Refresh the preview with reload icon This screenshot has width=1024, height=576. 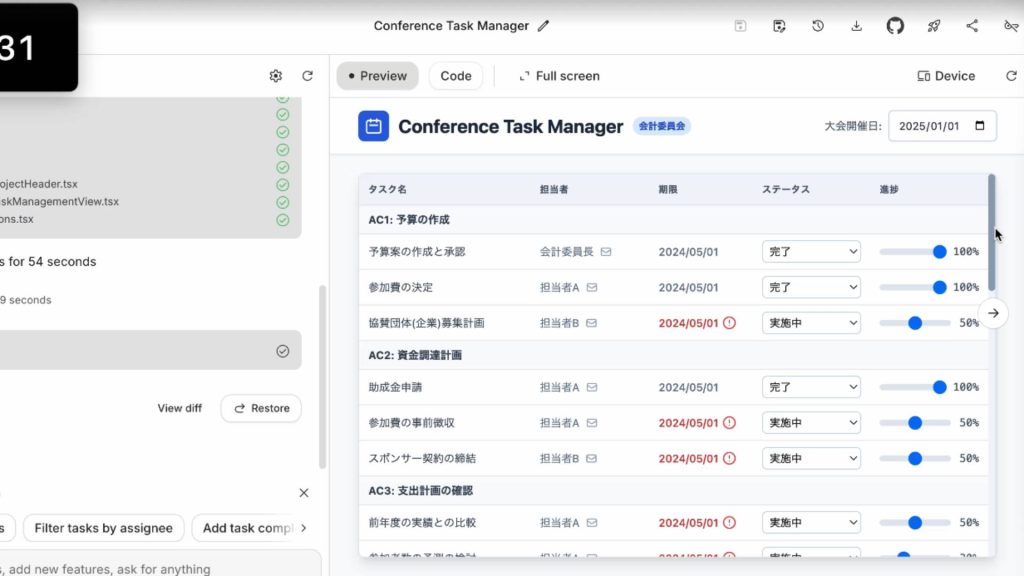(1011, 76)
